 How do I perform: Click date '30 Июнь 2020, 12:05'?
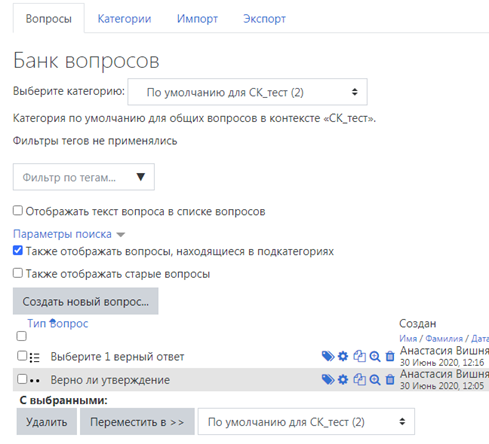point(442,386)
